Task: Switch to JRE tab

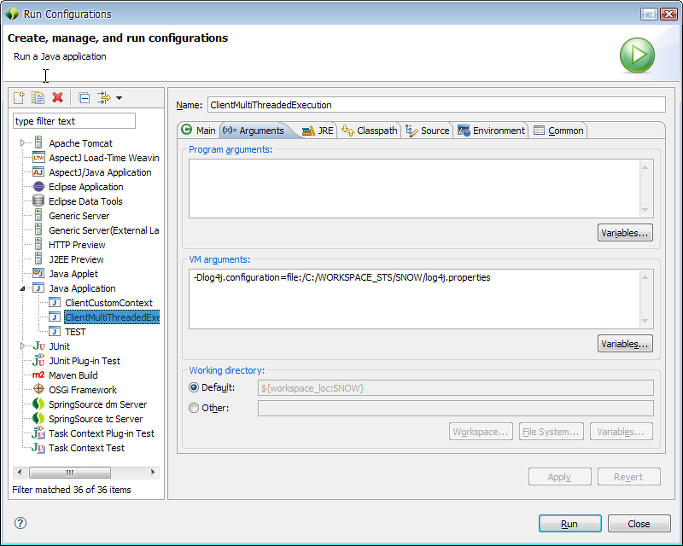Action: (318, 130)
